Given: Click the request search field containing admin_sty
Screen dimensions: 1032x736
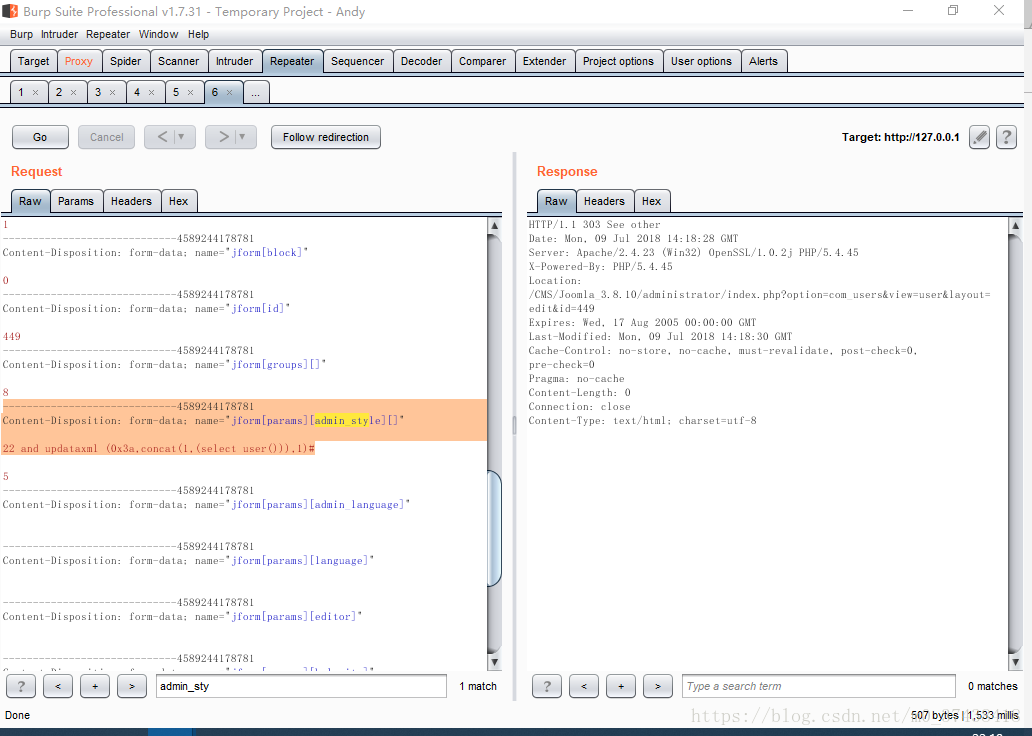Looking at the screenshot, I should [301, 686].
